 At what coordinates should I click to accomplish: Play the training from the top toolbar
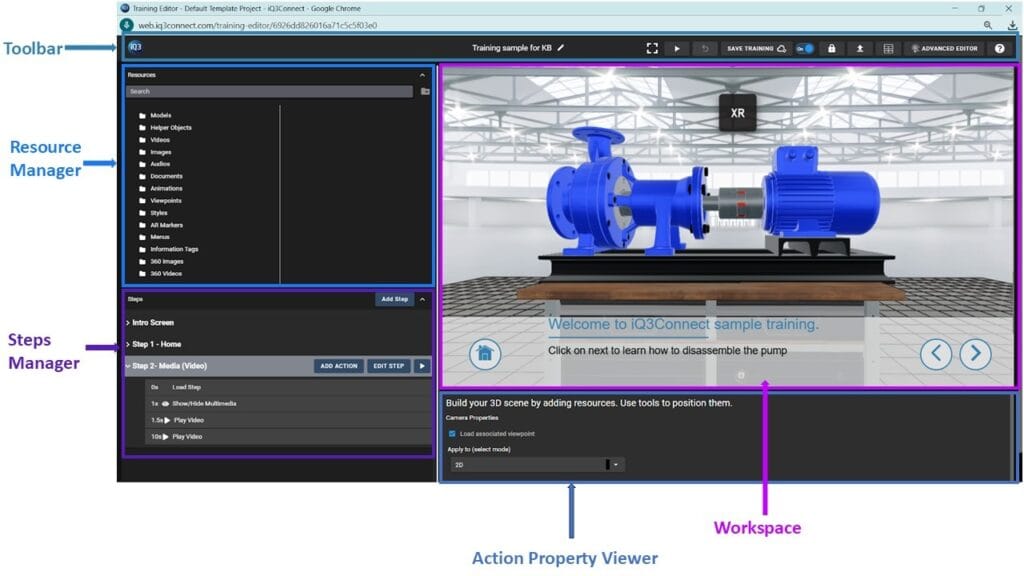coord(677,48)
